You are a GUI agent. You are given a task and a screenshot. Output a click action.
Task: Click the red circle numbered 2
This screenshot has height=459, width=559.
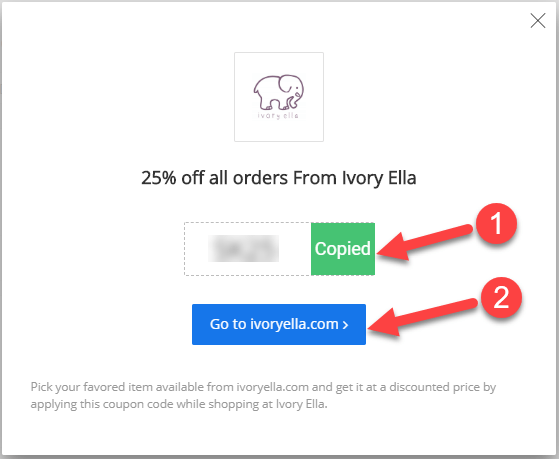(x=501, y=297)
